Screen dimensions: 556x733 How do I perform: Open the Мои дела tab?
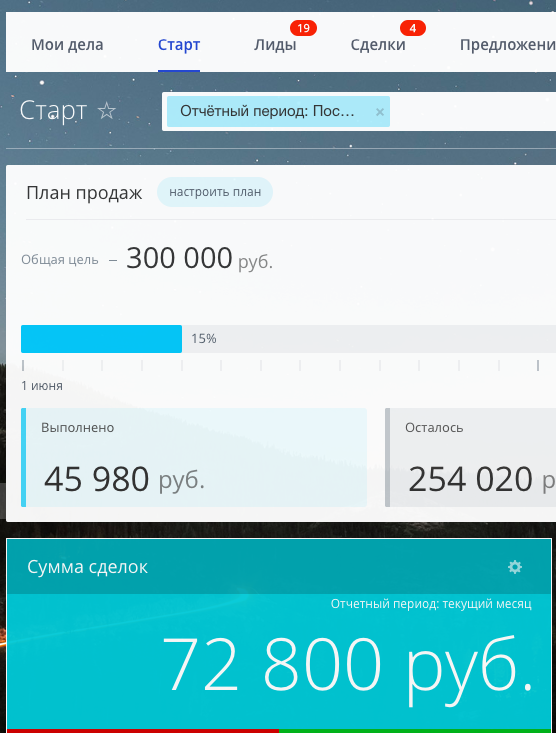67,45
